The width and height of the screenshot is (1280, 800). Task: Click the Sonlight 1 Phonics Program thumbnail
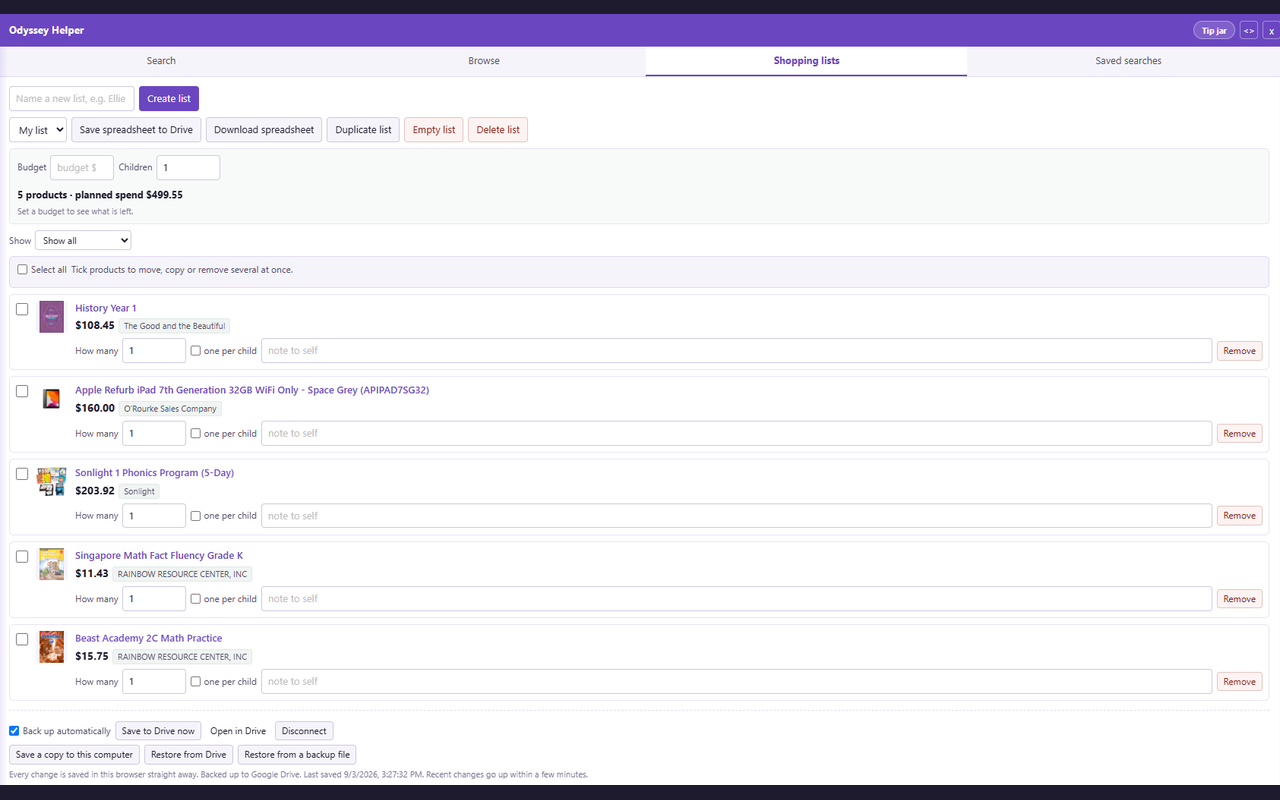pyautogui.click(x=52, y=481)
